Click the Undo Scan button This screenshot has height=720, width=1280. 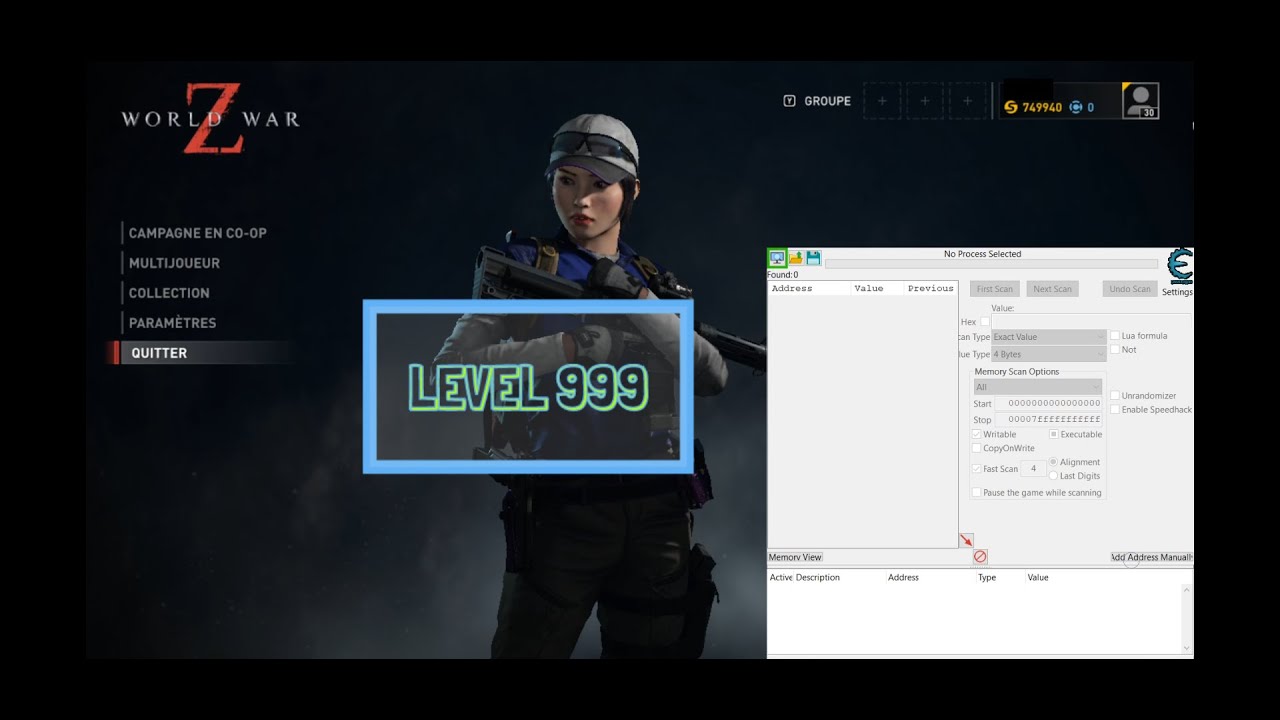pyautogui.click(x=1130, y=289)
